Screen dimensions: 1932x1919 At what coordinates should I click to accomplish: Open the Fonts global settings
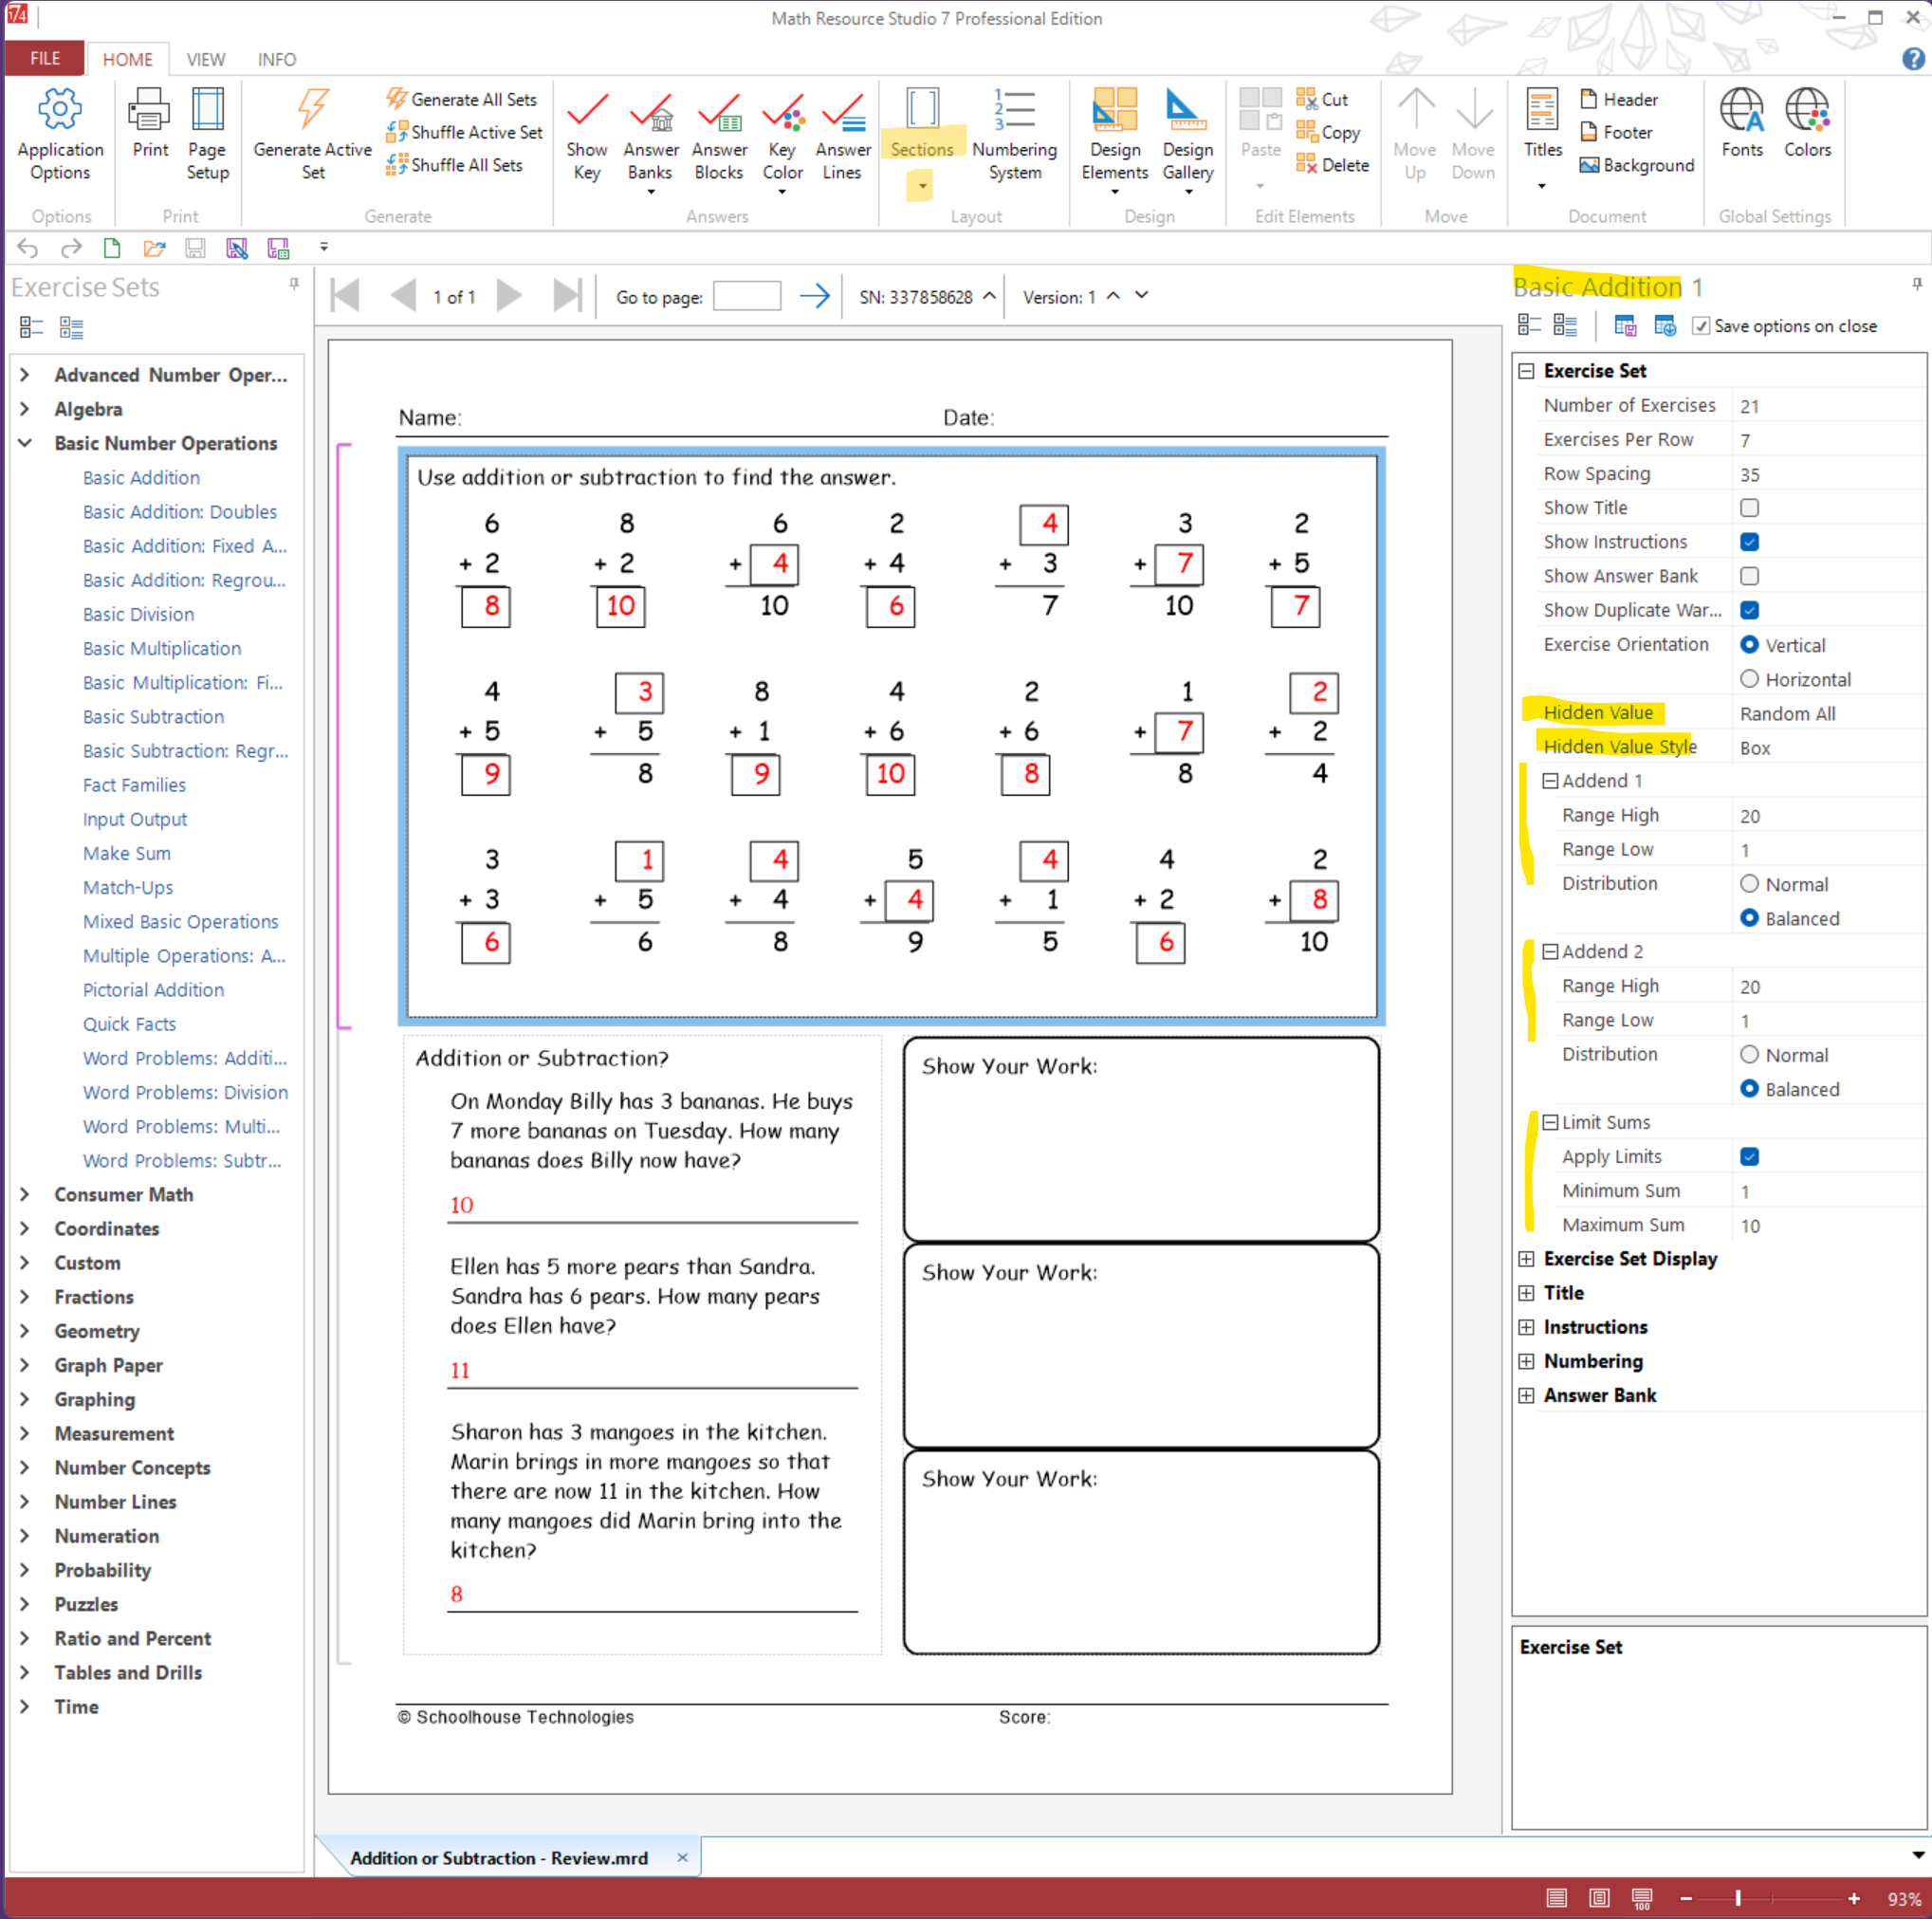(1741, 110)
